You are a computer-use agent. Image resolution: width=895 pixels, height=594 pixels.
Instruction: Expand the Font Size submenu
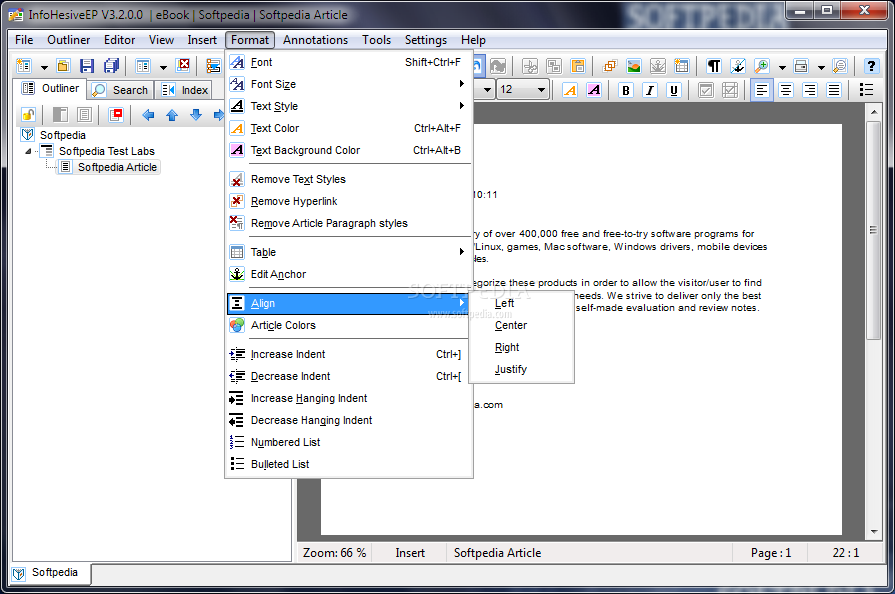click(349, 84)
